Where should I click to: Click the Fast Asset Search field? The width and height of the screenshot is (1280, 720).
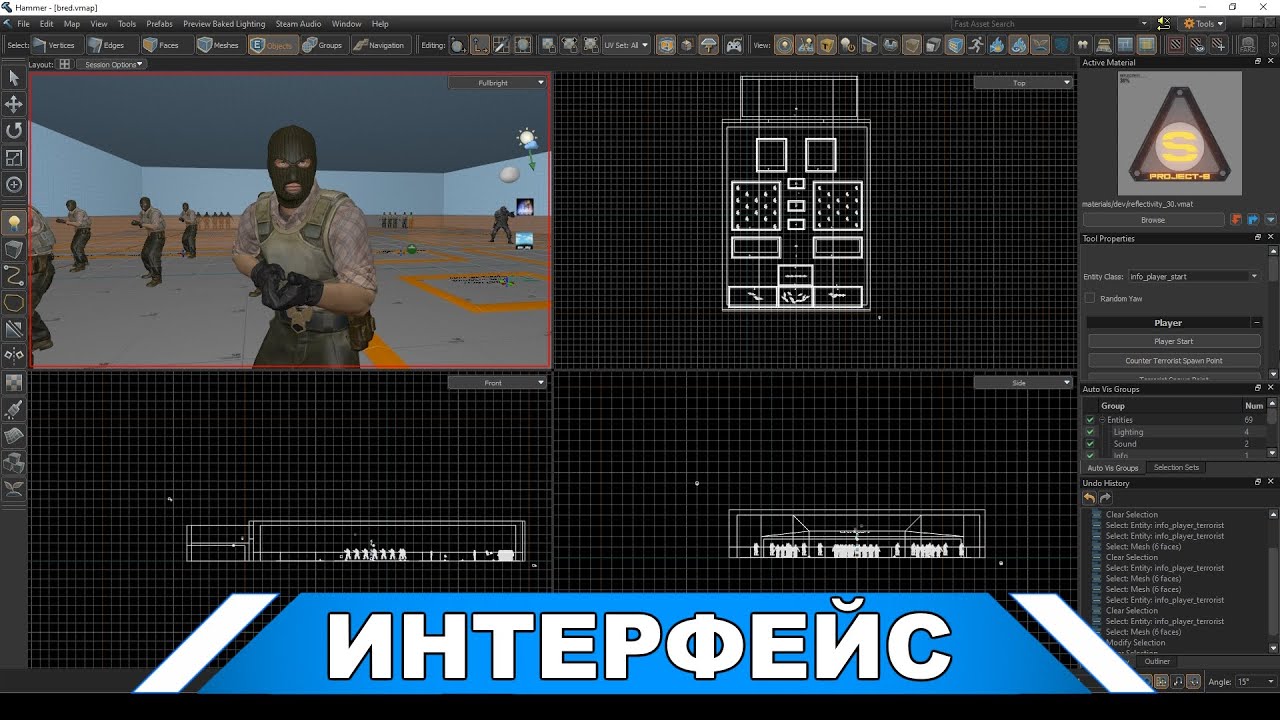(x=1051, y=23)
